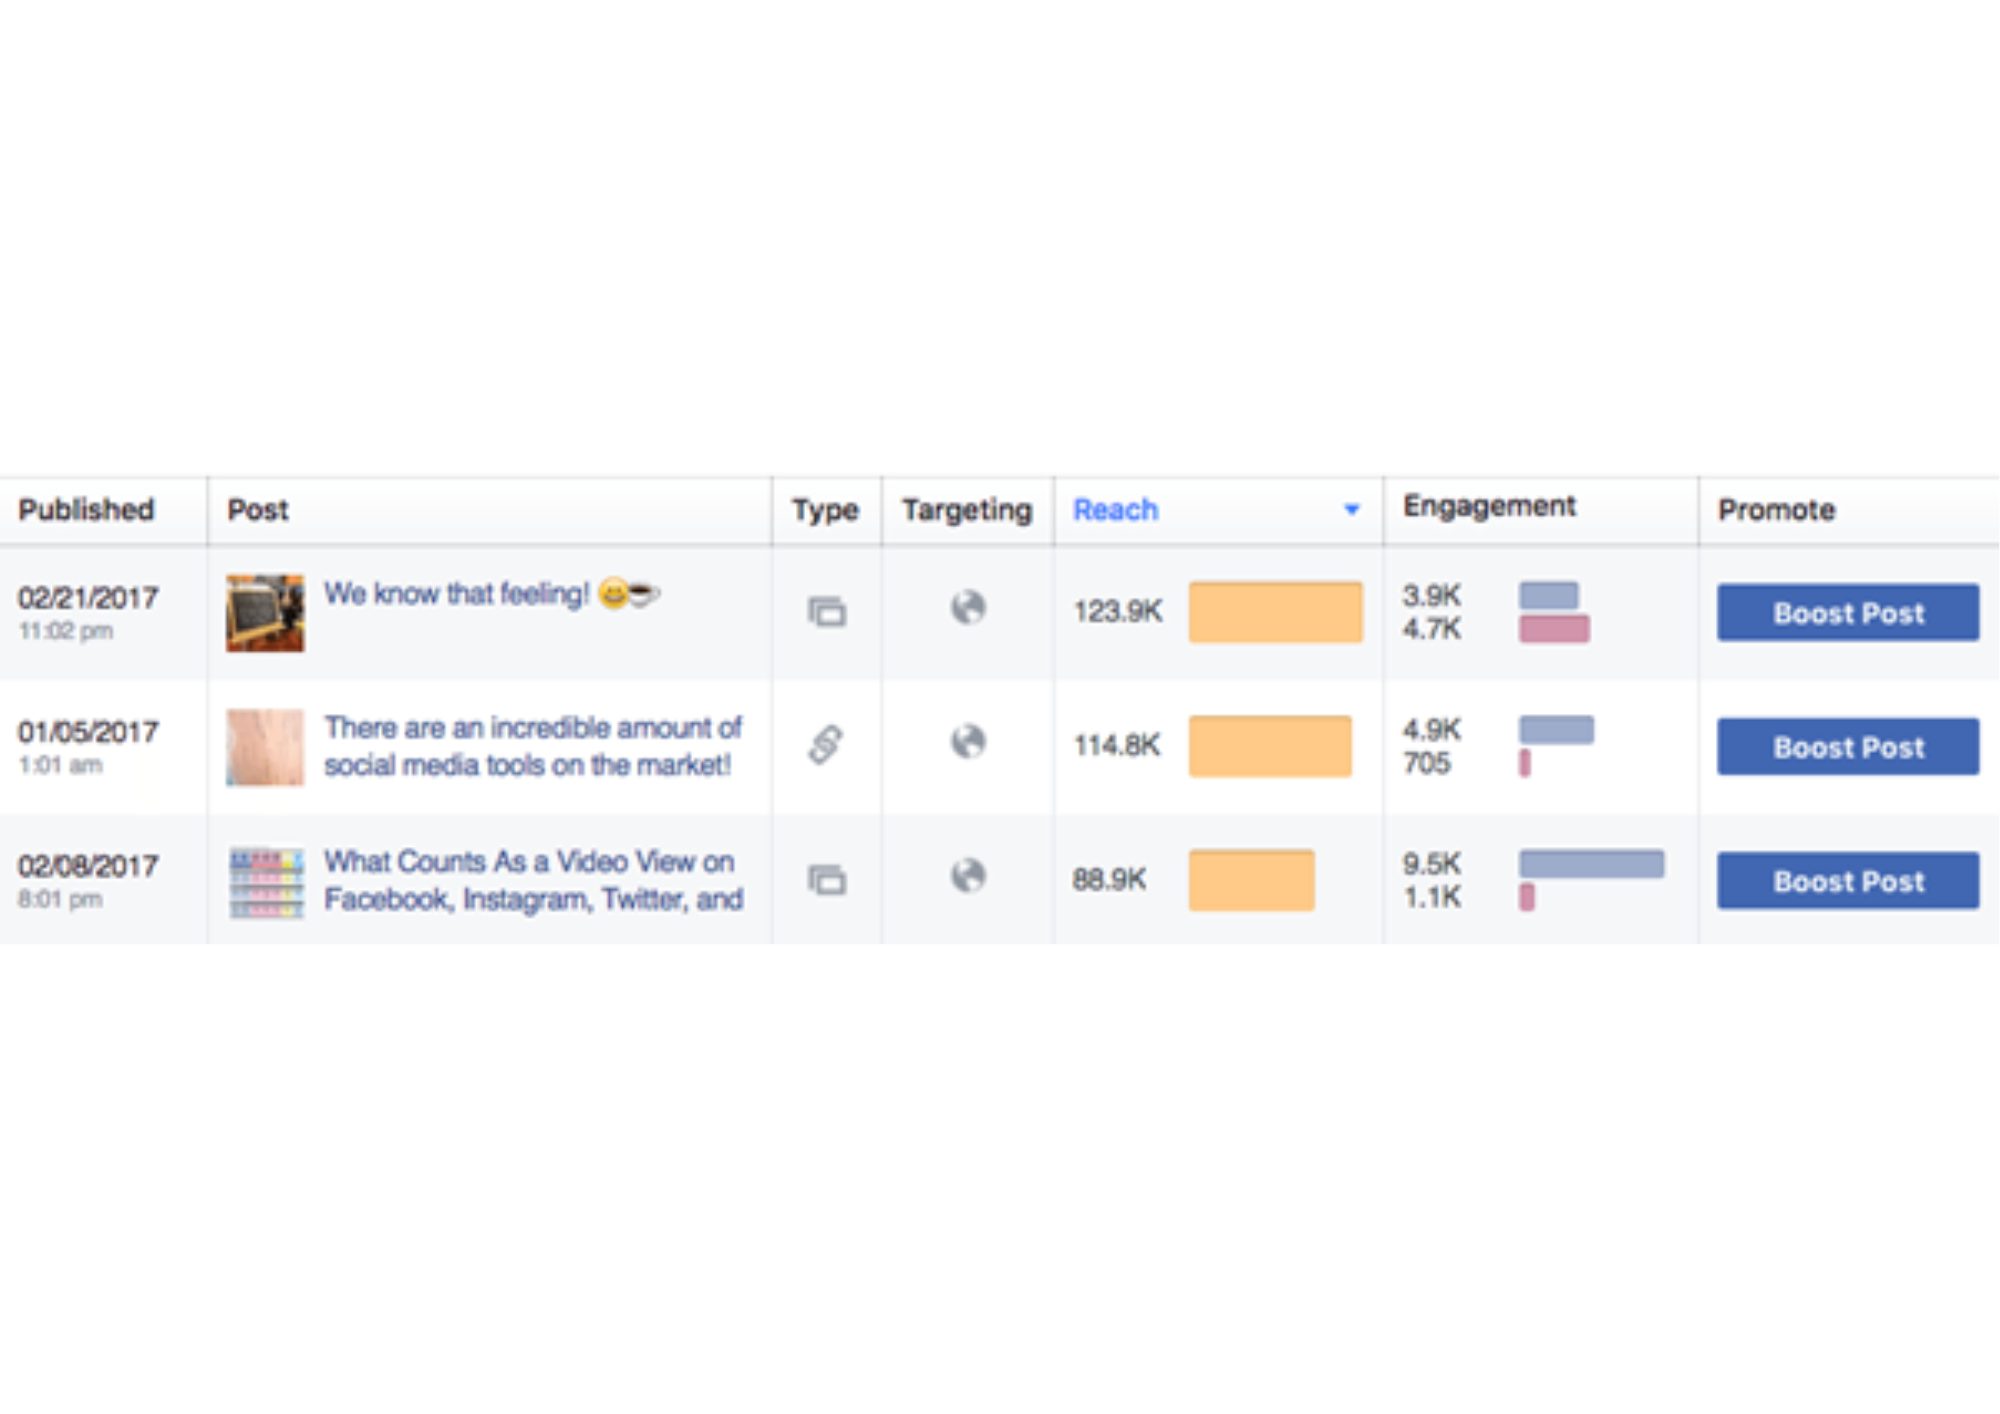Click globe targeting icon for 02/21/2017 post

coord(968,607)
